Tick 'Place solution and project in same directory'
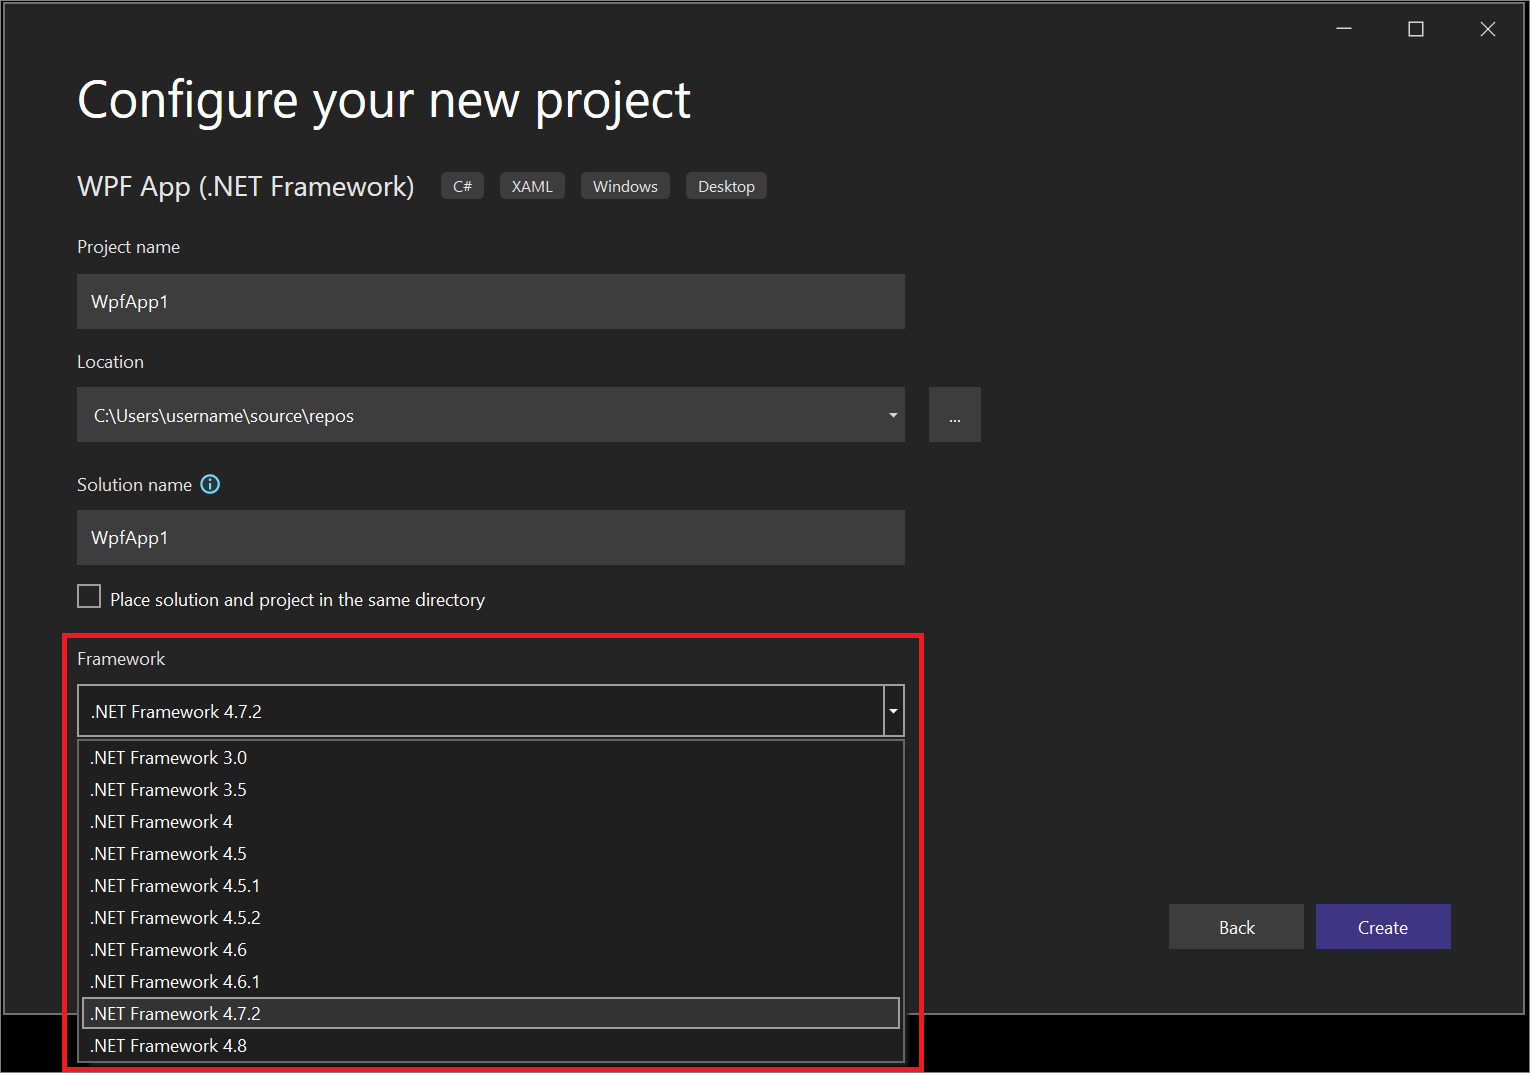This screenshot has height=1073, width=1530. point(89,597)
